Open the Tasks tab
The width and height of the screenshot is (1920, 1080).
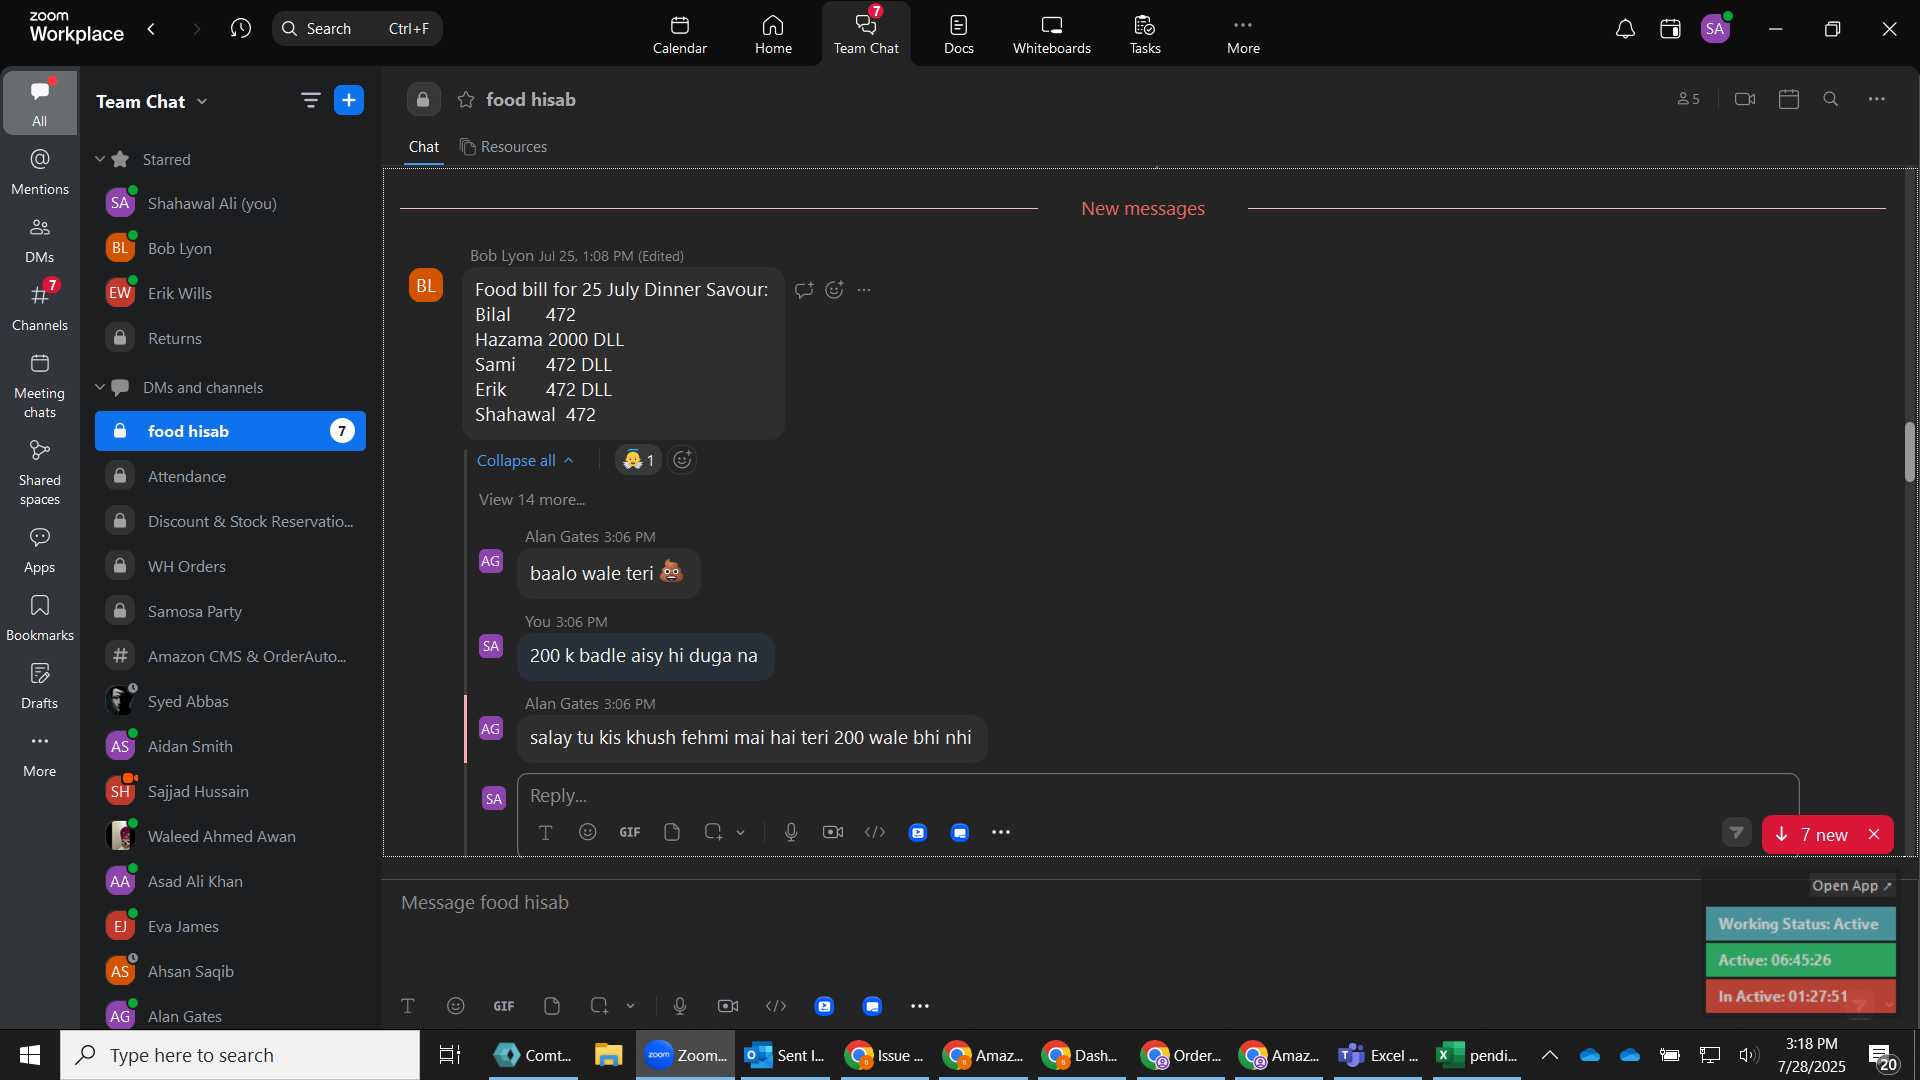click(x=1145, y=34)
